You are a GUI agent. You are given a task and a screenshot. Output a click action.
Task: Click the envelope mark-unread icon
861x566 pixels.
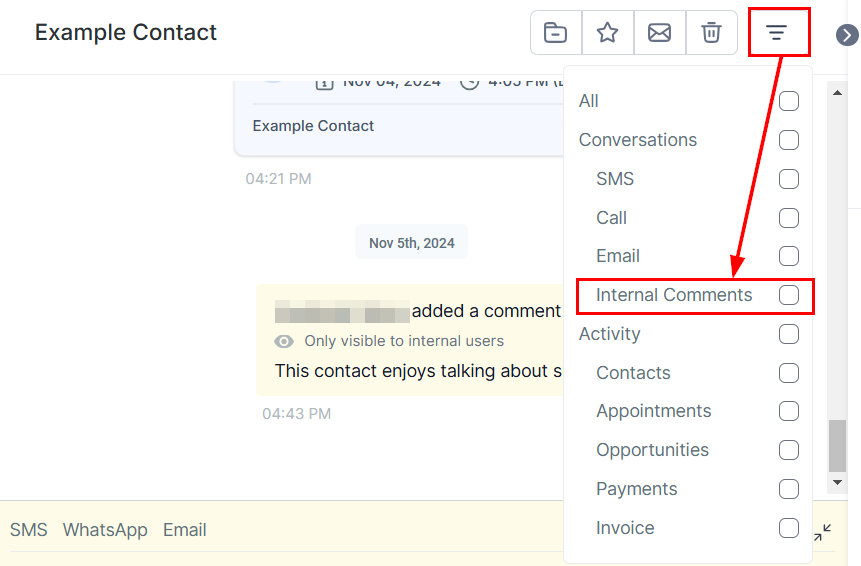(x=659, y=33)
